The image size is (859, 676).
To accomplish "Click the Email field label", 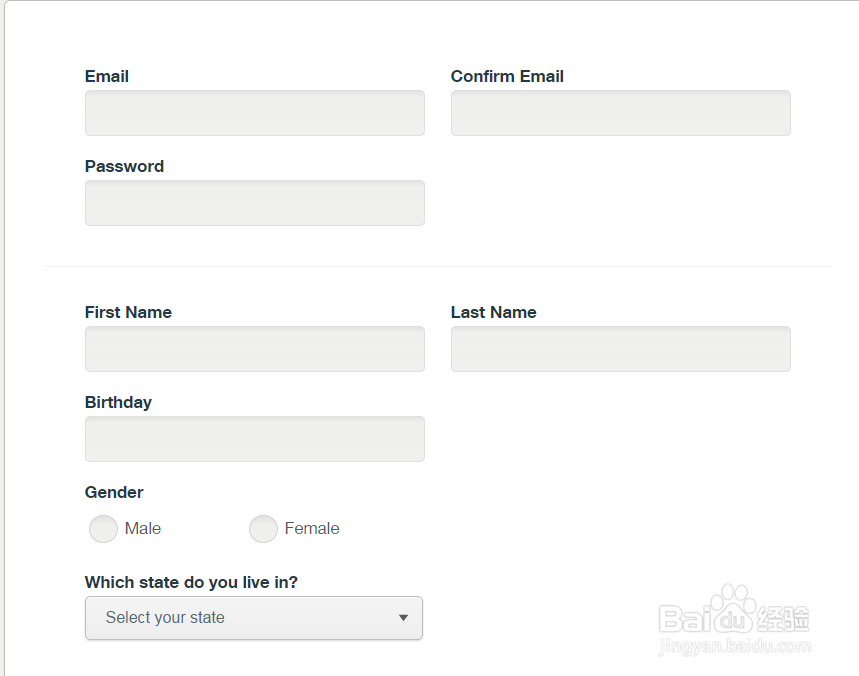I will click(107, 76).
